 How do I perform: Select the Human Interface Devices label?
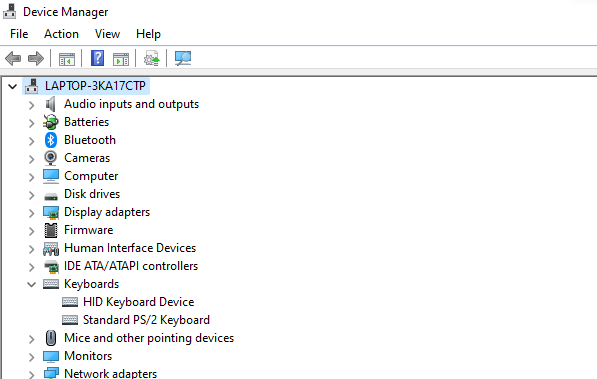[130, 248]
